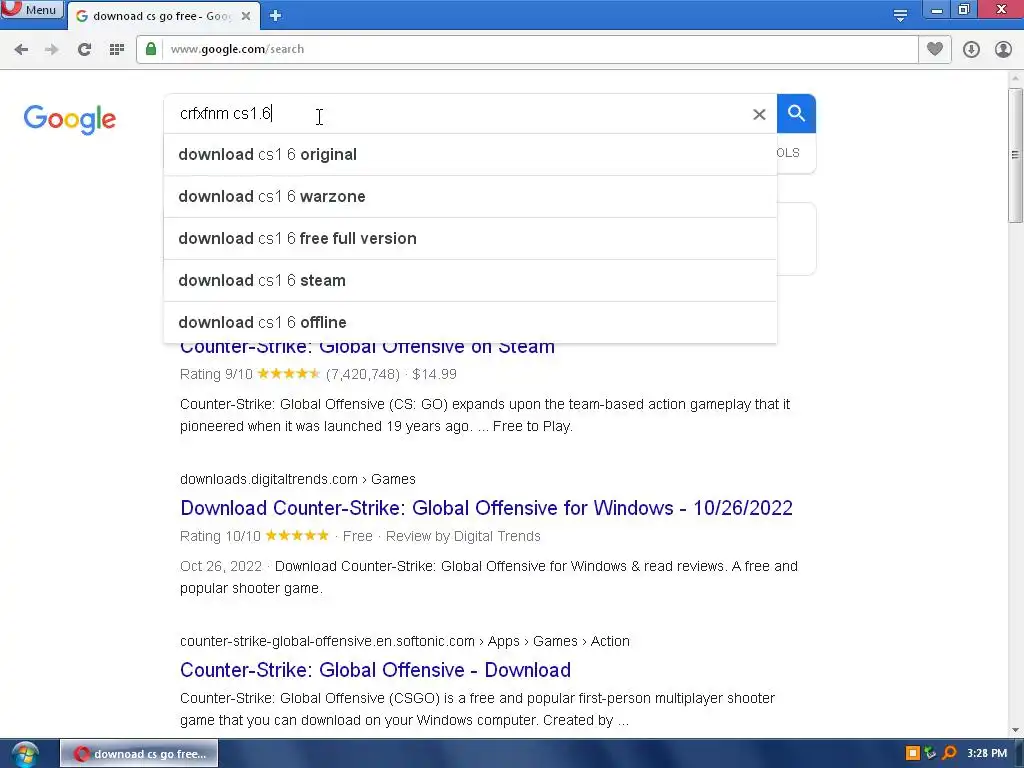
Task: Click the page vertical scrollbar thumb
Action: (1015, 155)
